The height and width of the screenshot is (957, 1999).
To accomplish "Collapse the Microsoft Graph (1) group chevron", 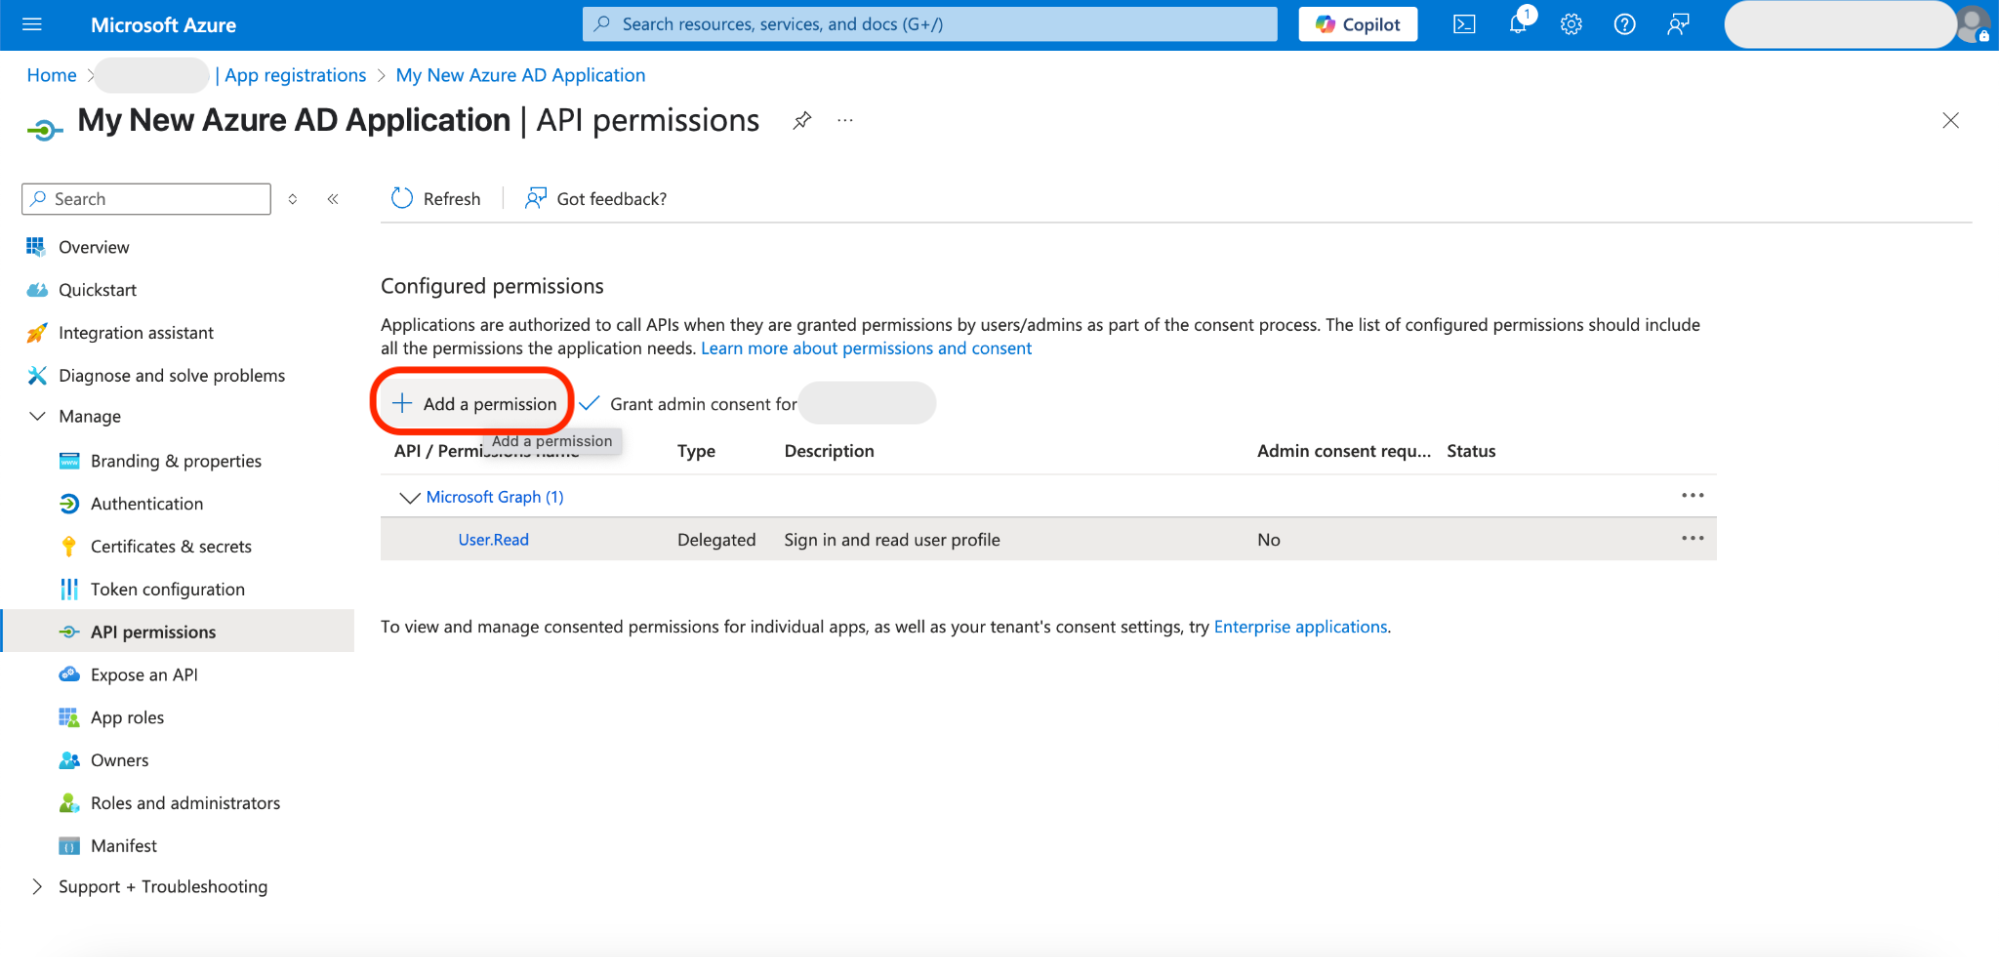I will click(409, 497).
